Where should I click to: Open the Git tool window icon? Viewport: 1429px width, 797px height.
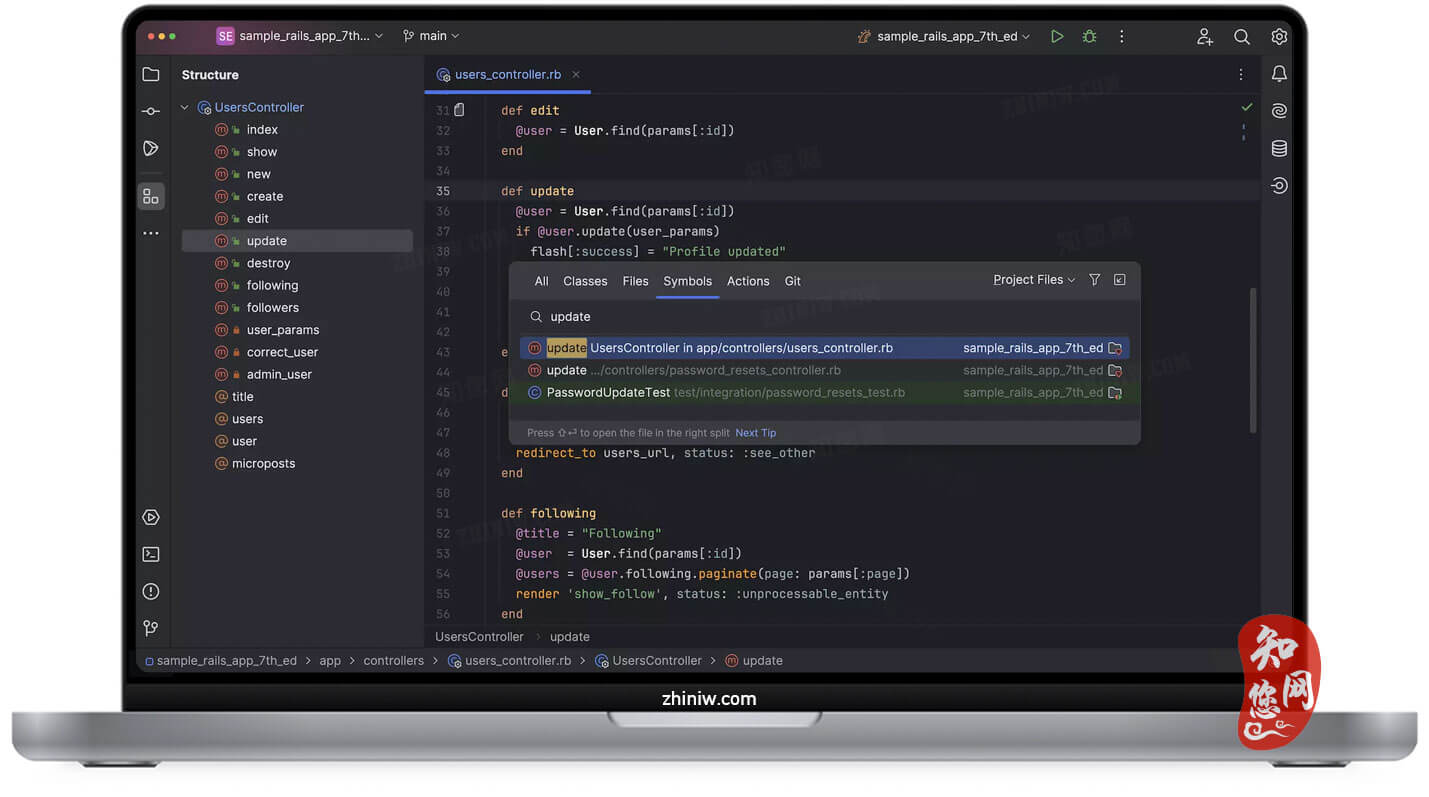(x=151, y=628)
